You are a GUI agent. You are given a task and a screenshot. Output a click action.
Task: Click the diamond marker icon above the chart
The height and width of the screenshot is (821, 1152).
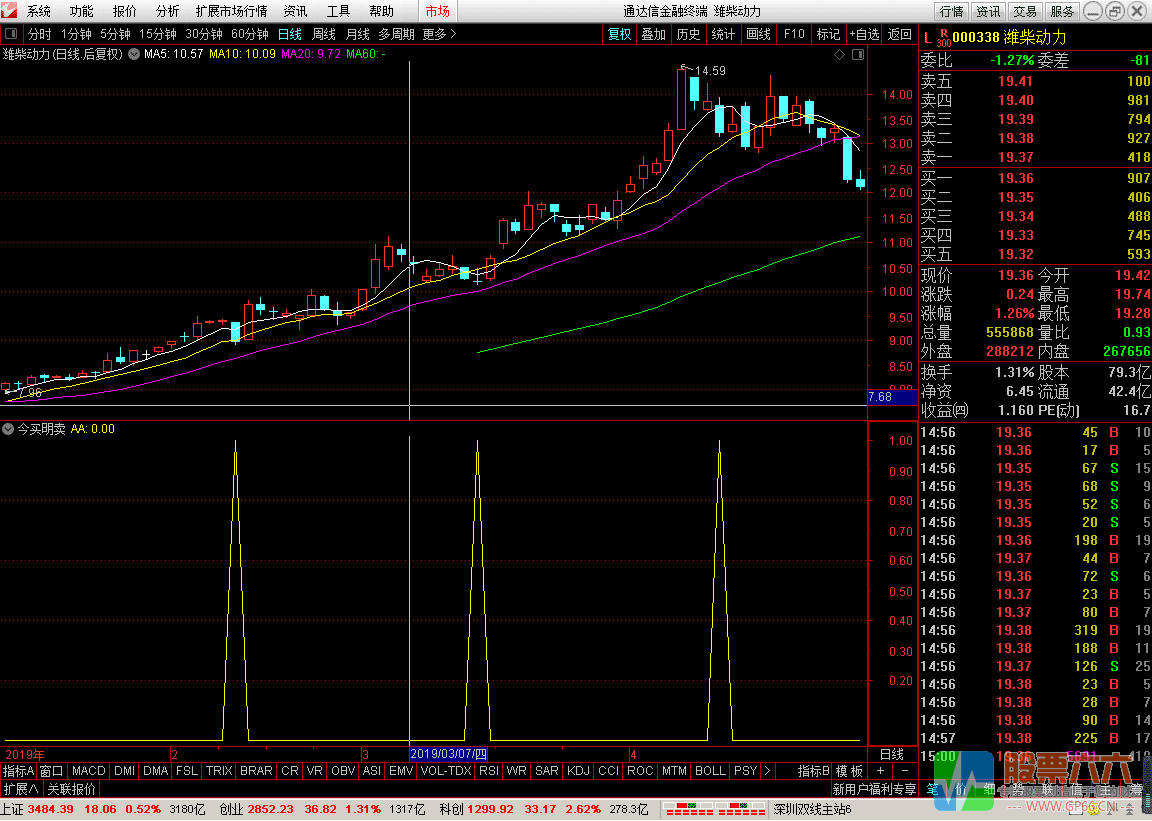840,54
